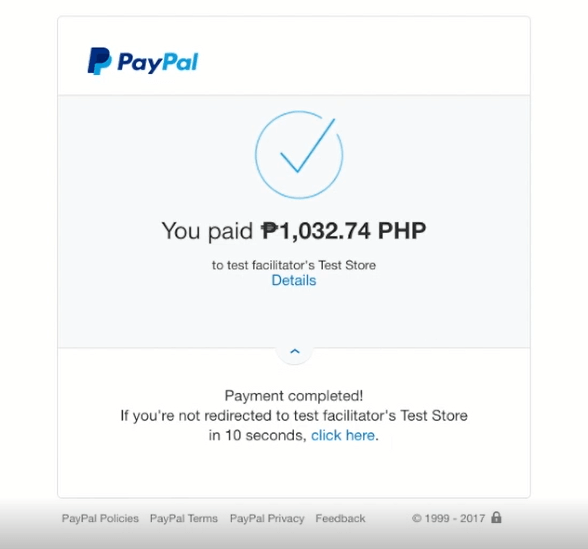Open PayPal Policies in the footer
Viewport: 588px width, 549px height.
click(100, 518)
